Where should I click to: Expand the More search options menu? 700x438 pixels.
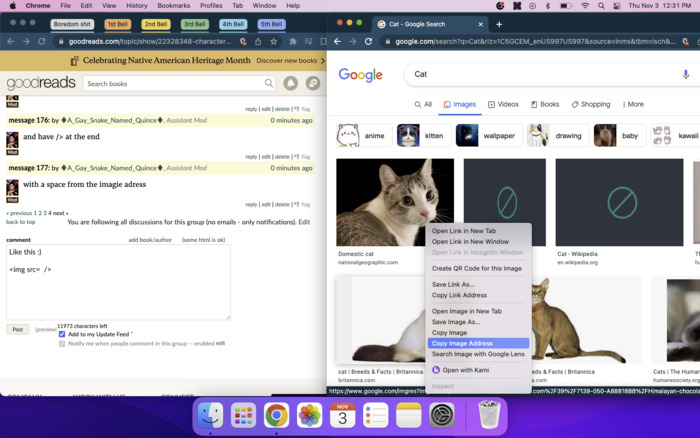pyautogui.click(x=631, y=104)
